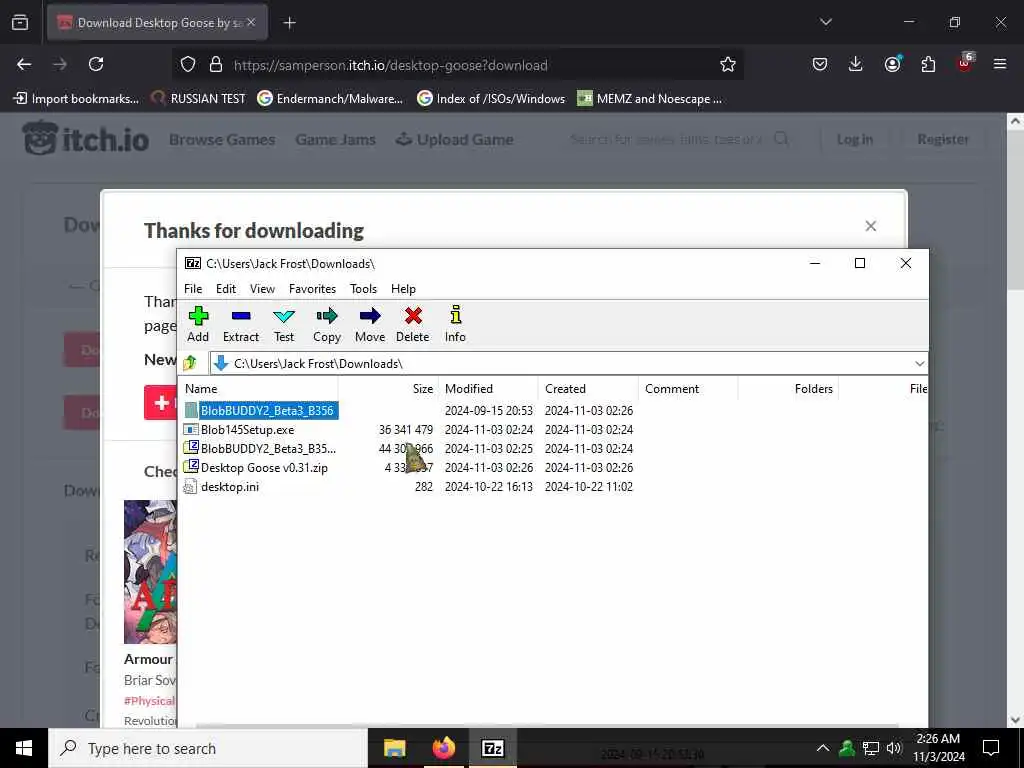Click modified date 2024-10-22 16:13
The width and height of the screenshot is (1024, 768).
point(488,487)
